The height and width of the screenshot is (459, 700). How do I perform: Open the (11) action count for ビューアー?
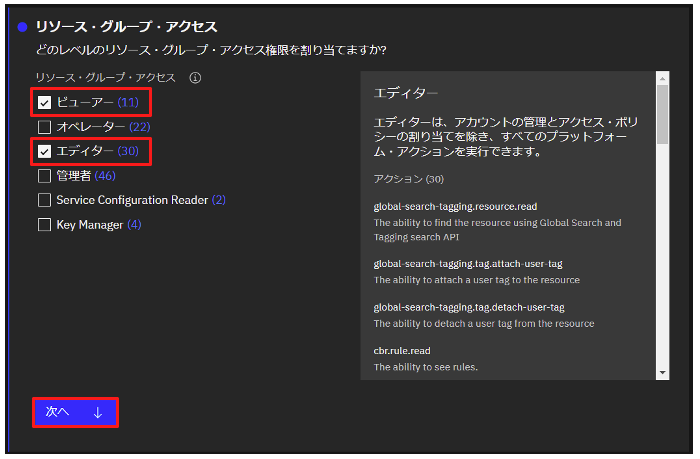(128, 102)
